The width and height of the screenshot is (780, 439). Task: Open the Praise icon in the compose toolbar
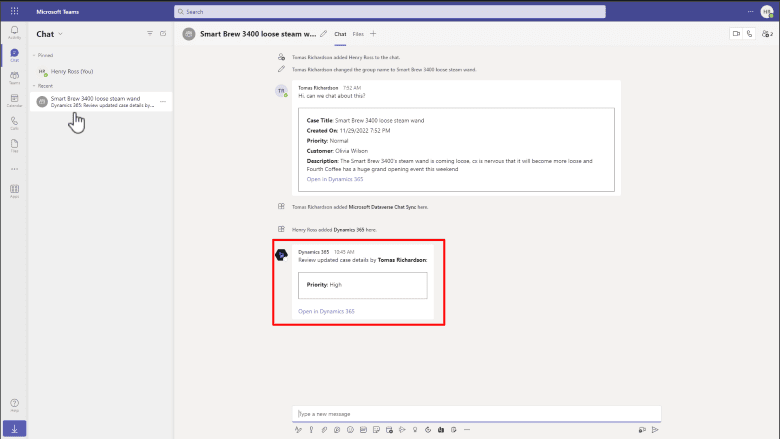(x=415, y=430)
